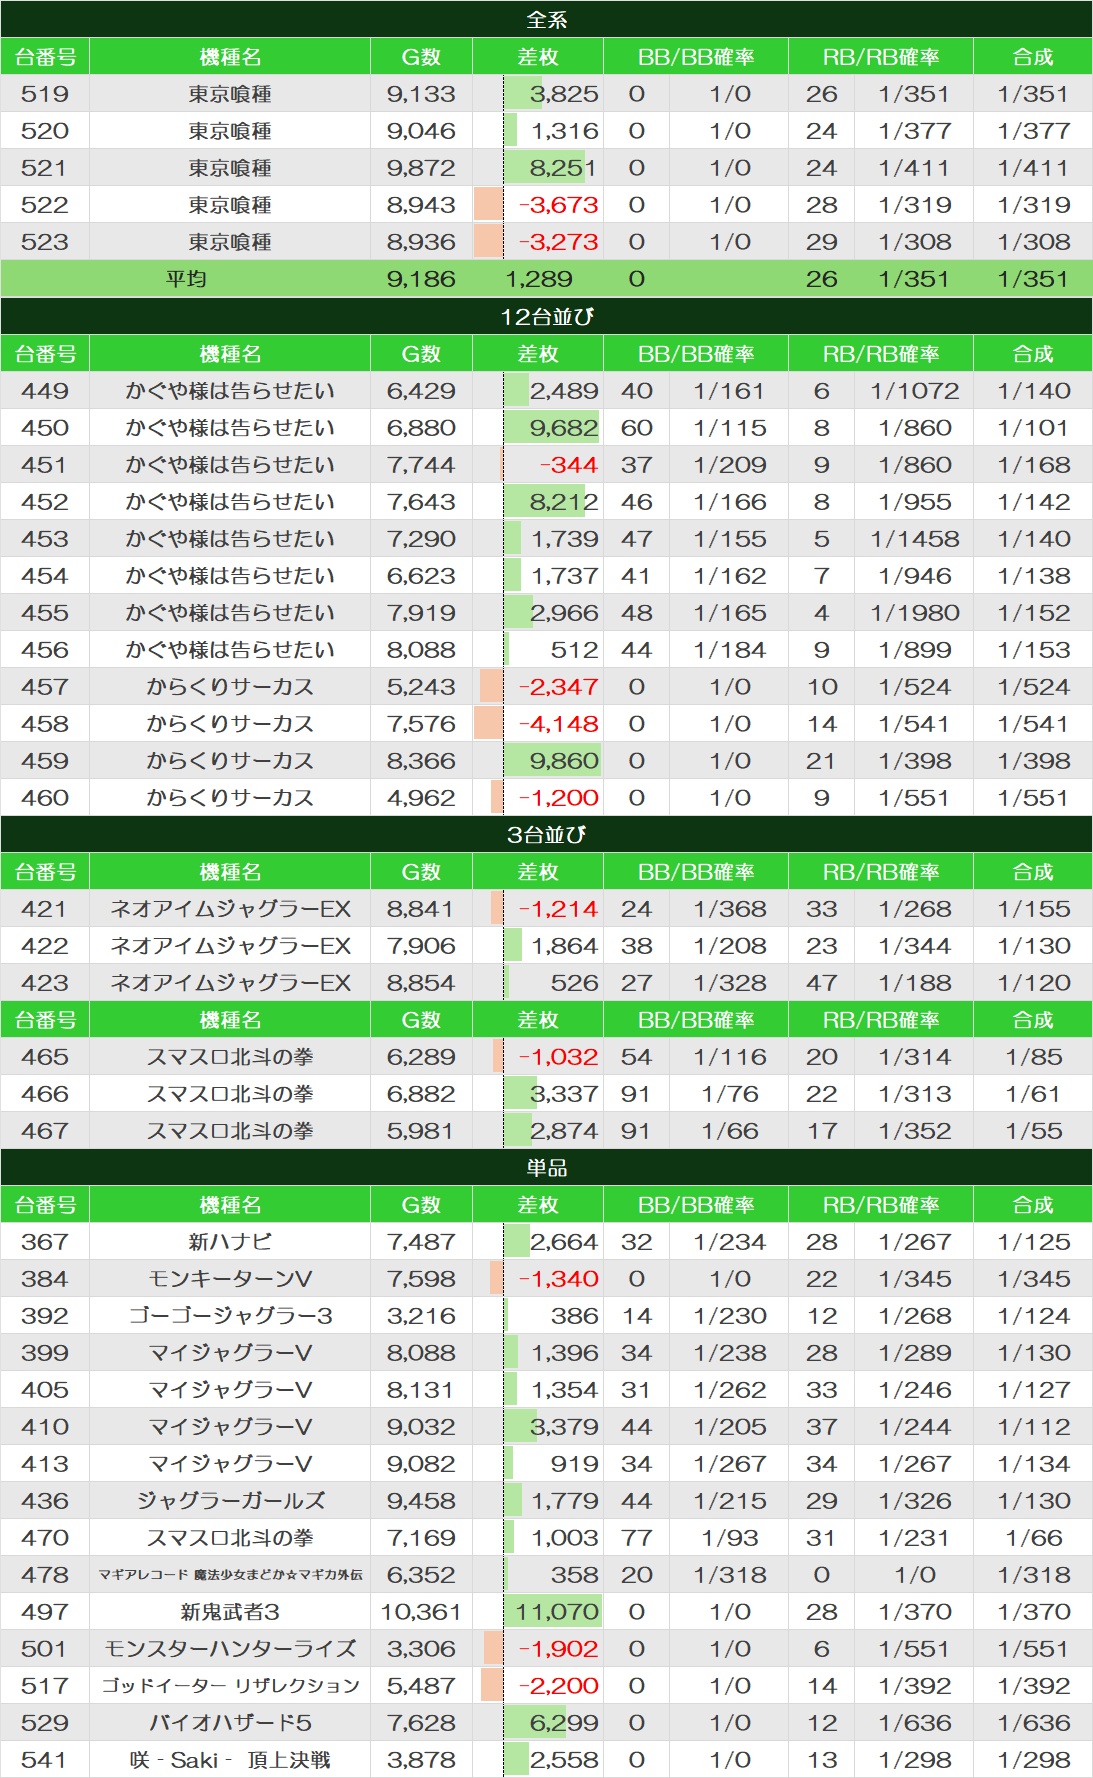This screenshot has height=1778, width=1093.
Task: Click the 差枚 value 8,212
Action: tap(564, 502)
